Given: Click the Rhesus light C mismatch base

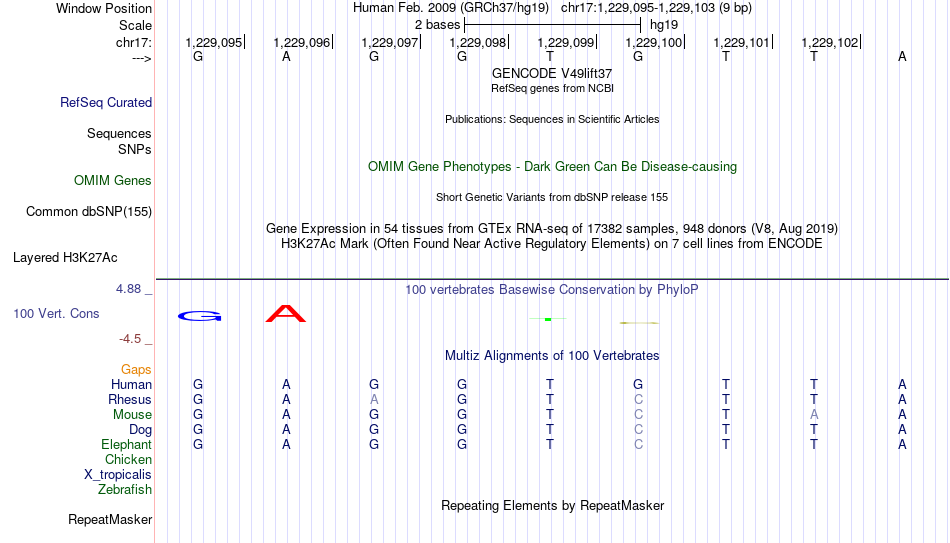Looking at the screenshot, I should [x=638, y=399].
